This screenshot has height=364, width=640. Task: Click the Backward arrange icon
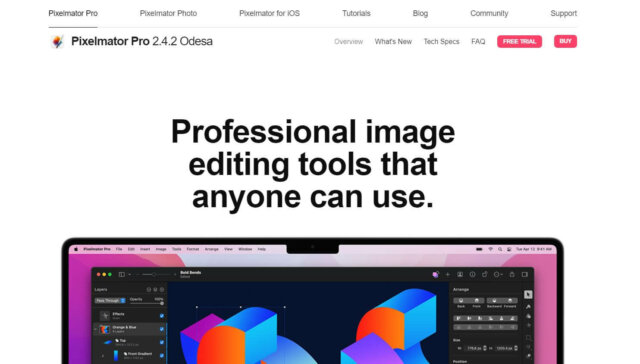click(494, 301)
